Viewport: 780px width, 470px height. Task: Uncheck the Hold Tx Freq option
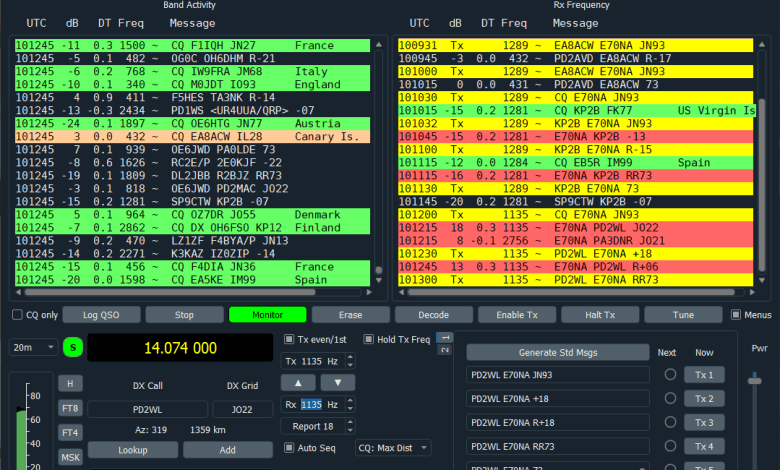click(x=368, y=339)
